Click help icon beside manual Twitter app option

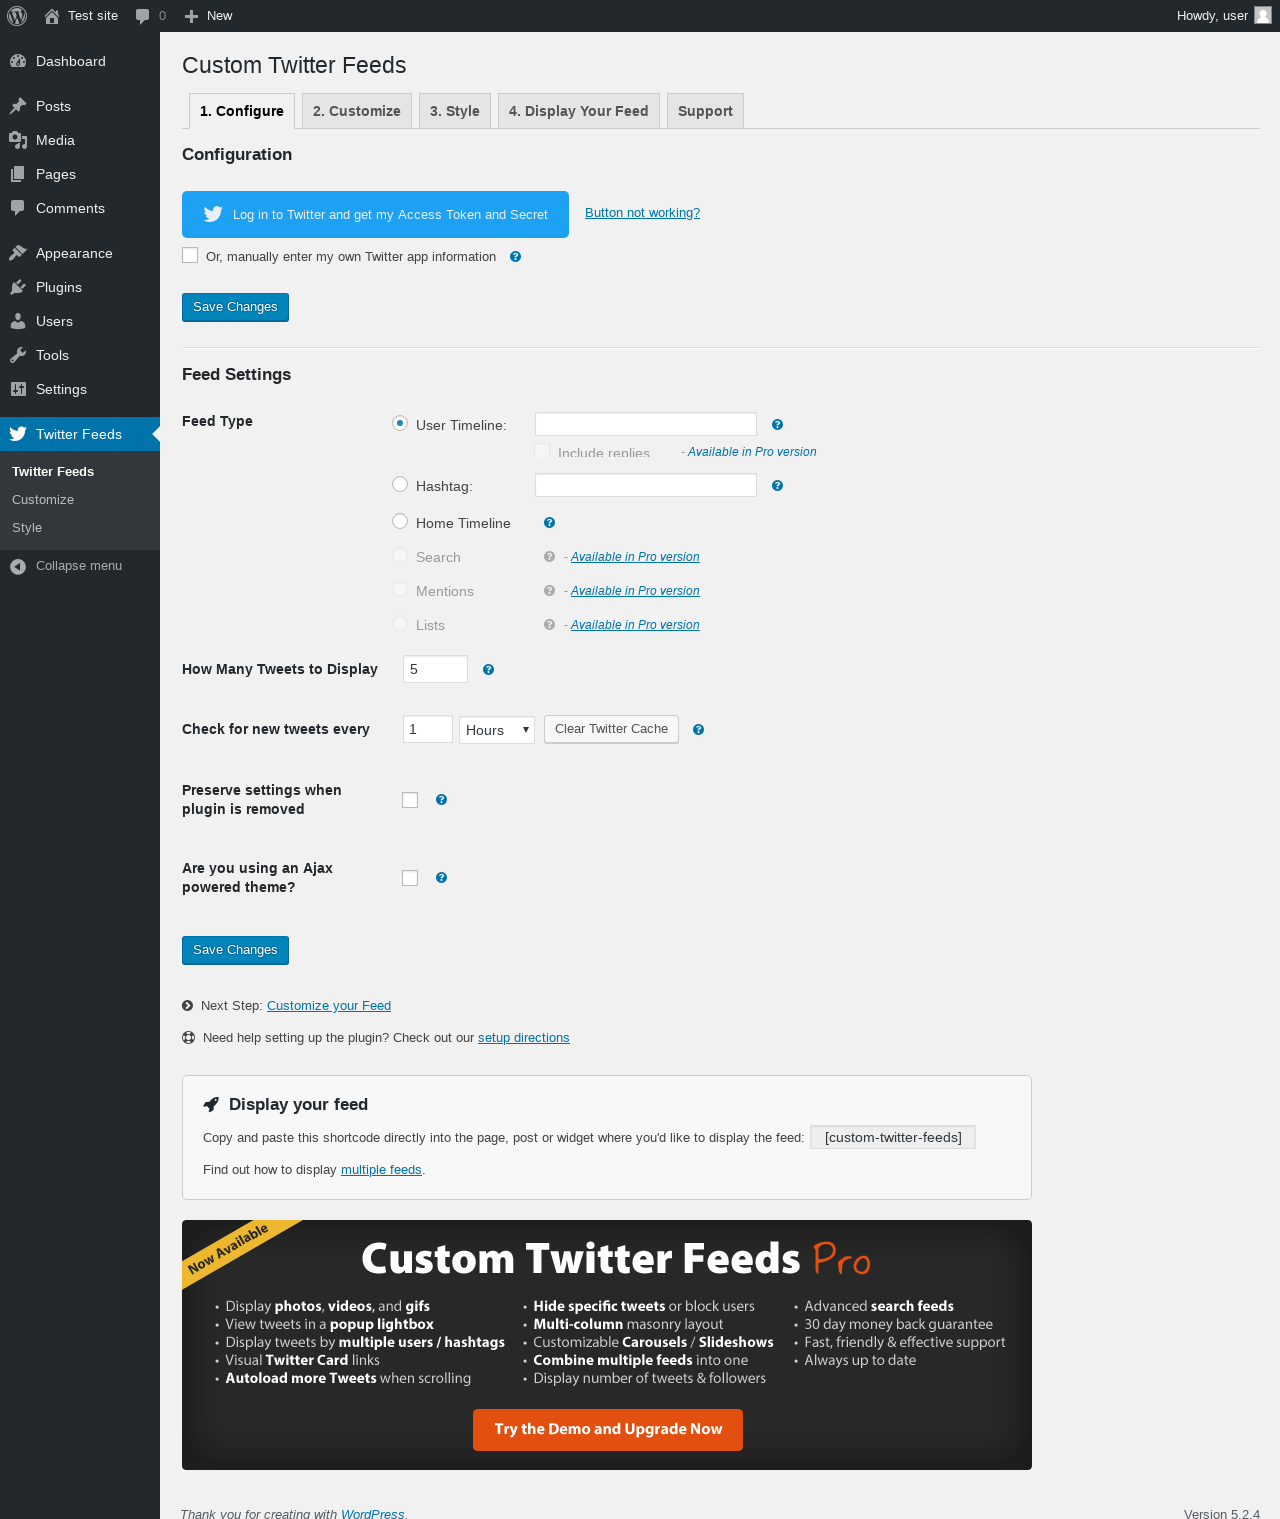click(x=516, y=257)
